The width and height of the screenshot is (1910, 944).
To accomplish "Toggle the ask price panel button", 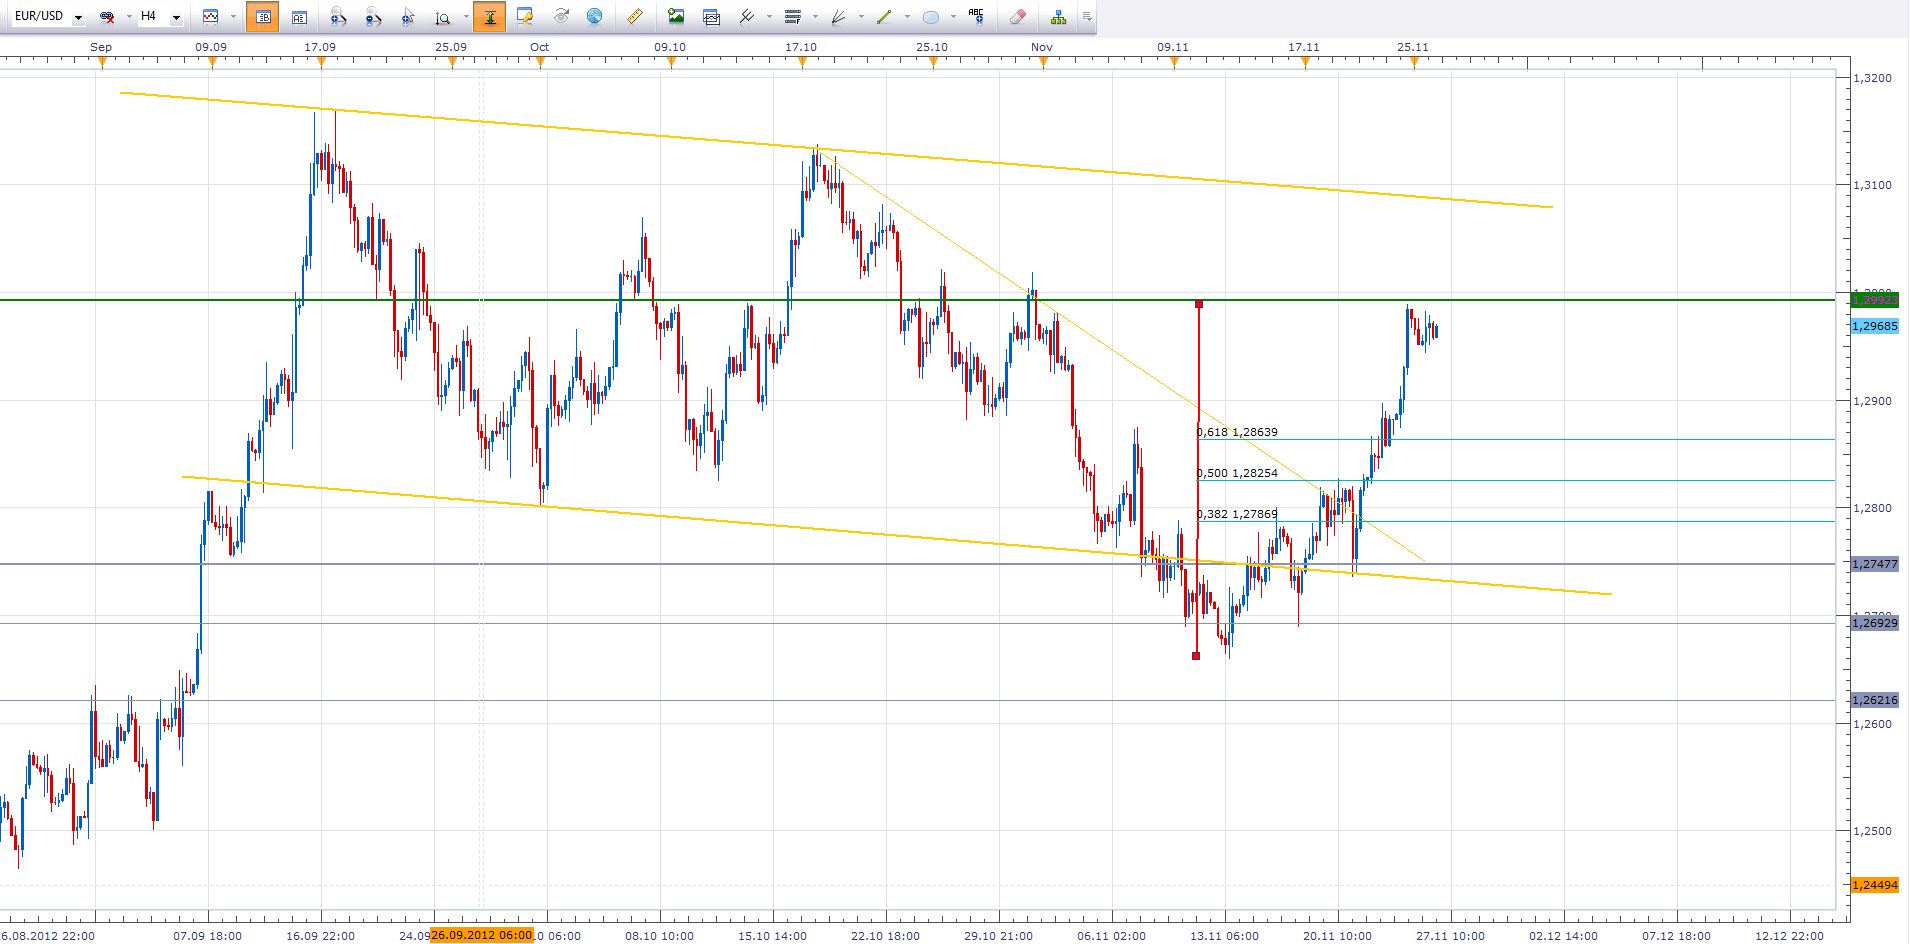I will point(298,17).
